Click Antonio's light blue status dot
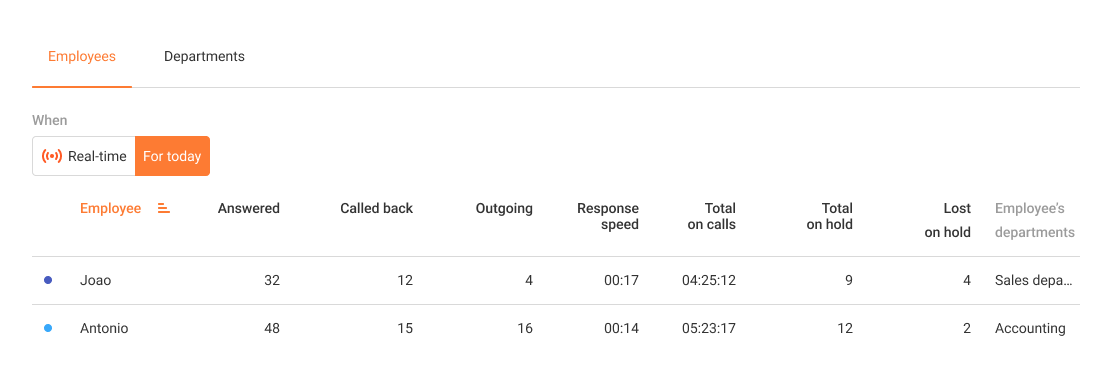 click(x=48, y=329)
